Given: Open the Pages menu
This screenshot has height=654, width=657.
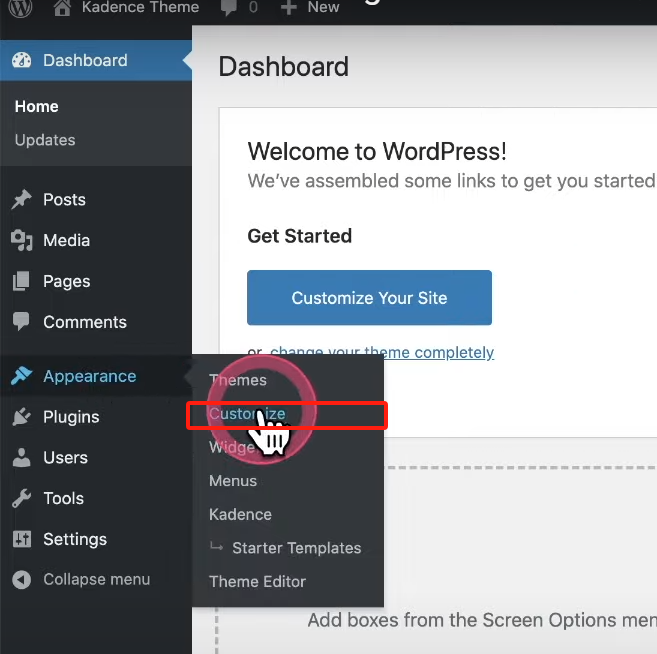Looking at the screenshot, I should click(x=67, y=282).
